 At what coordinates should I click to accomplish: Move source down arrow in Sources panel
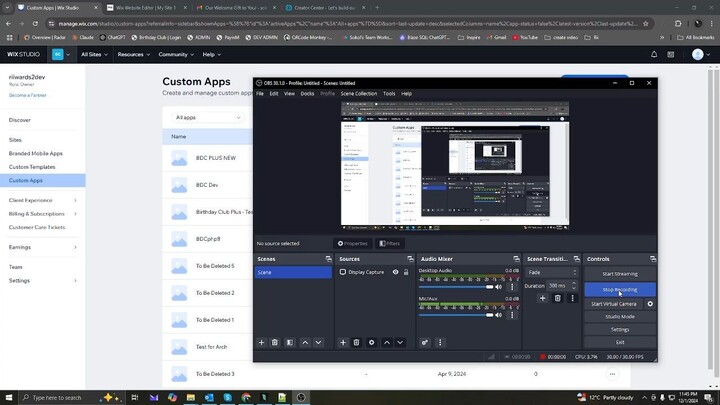click(x=400, y=343)
